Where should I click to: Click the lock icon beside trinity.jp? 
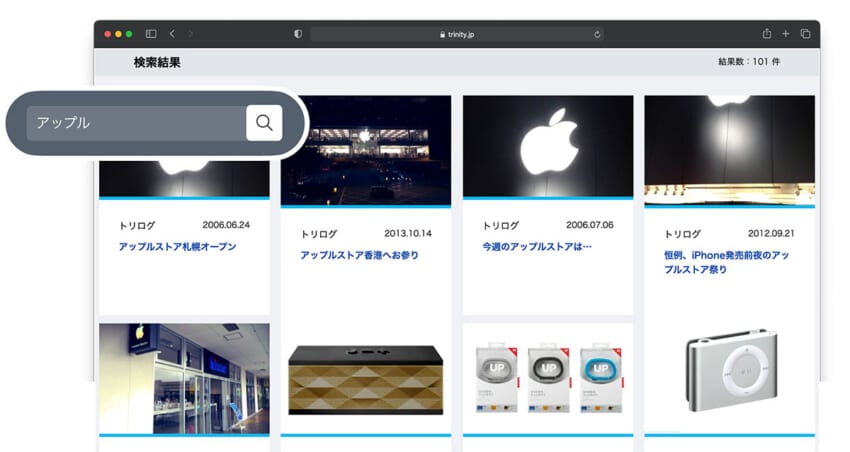click(x=442, y=34)
